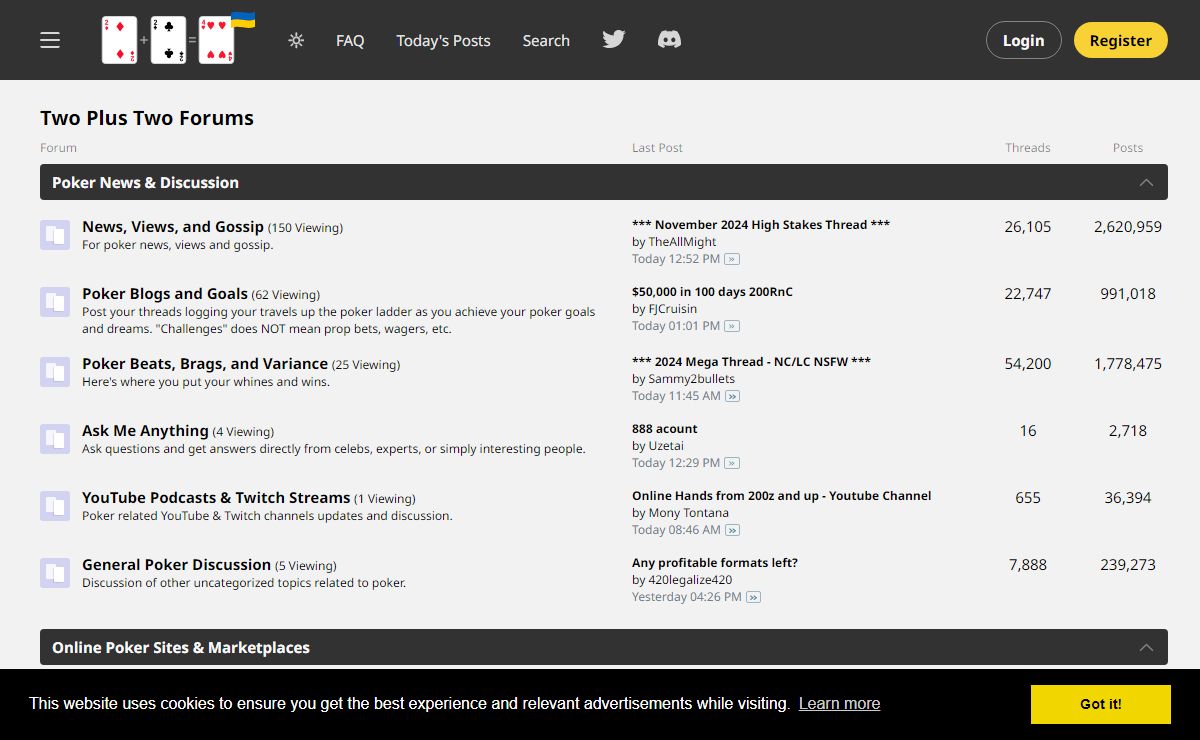Viewport: 1200px width, 740px height.
Task: Toggle light/dark theme sun icon
Action: tap(296, 41)
